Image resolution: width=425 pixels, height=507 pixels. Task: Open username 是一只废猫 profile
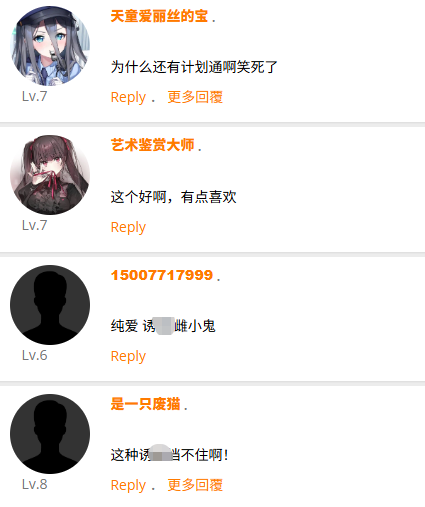coord(145,404)
